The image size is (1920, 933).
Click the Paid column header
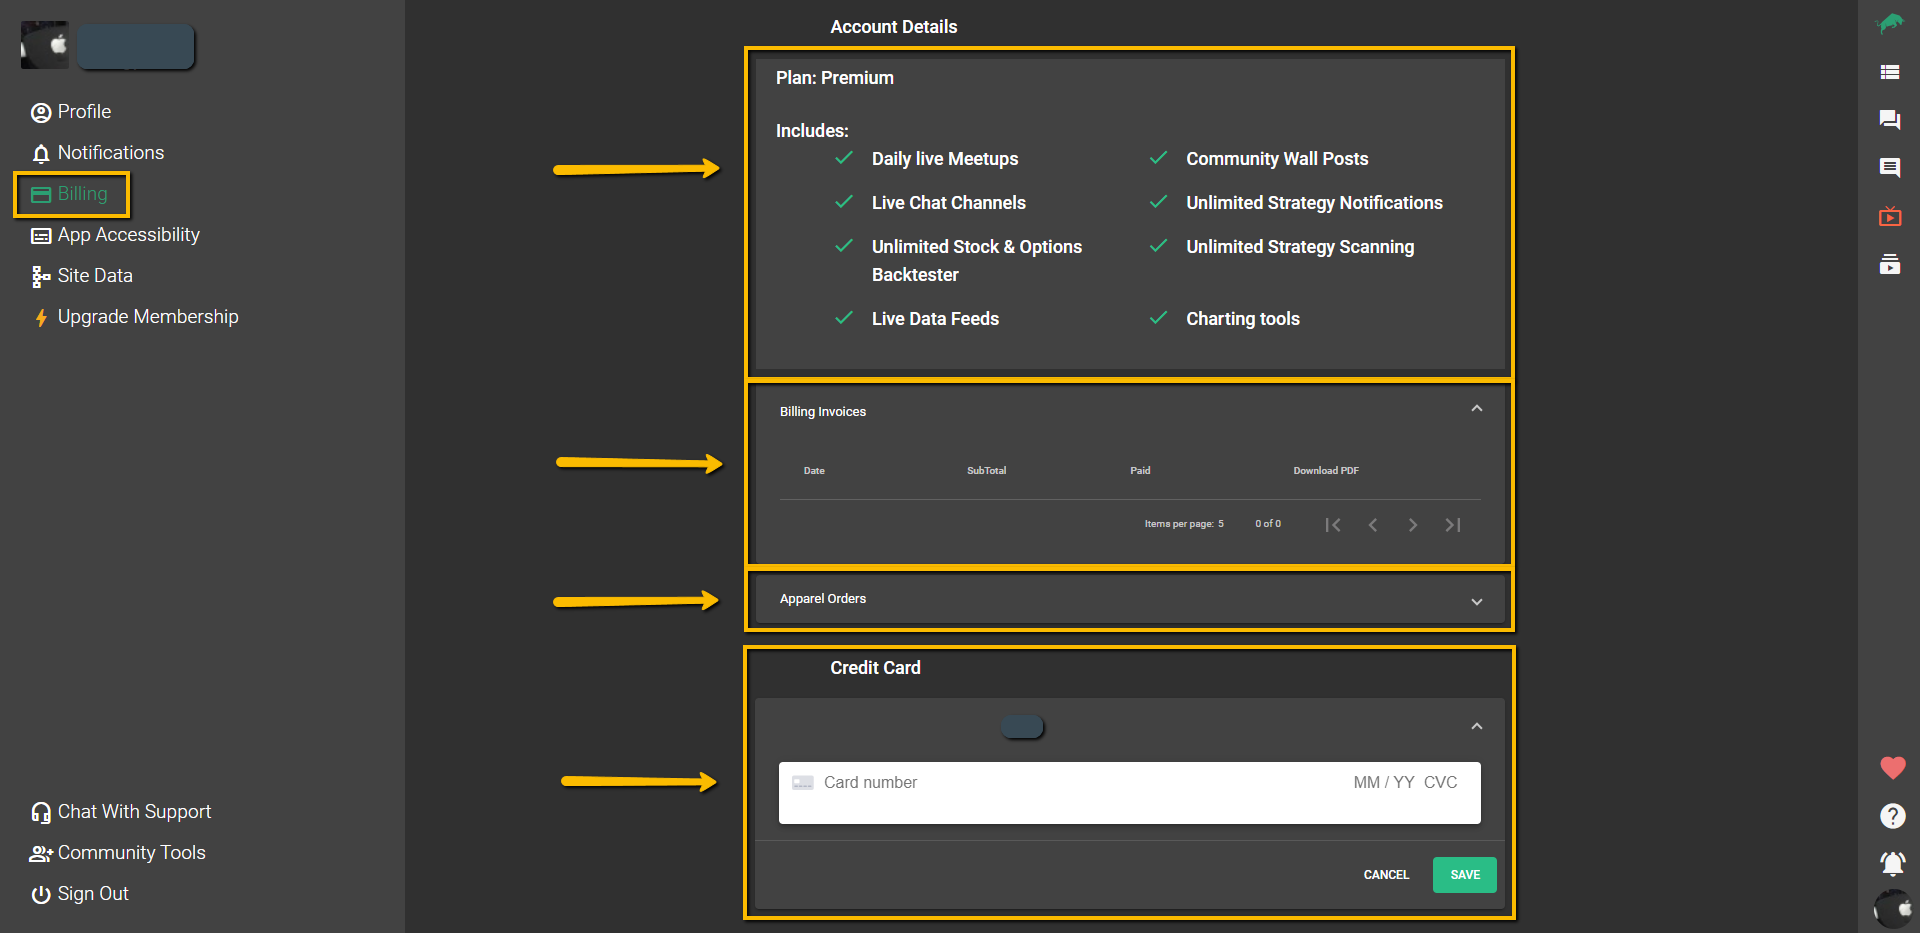(1140, 471)
